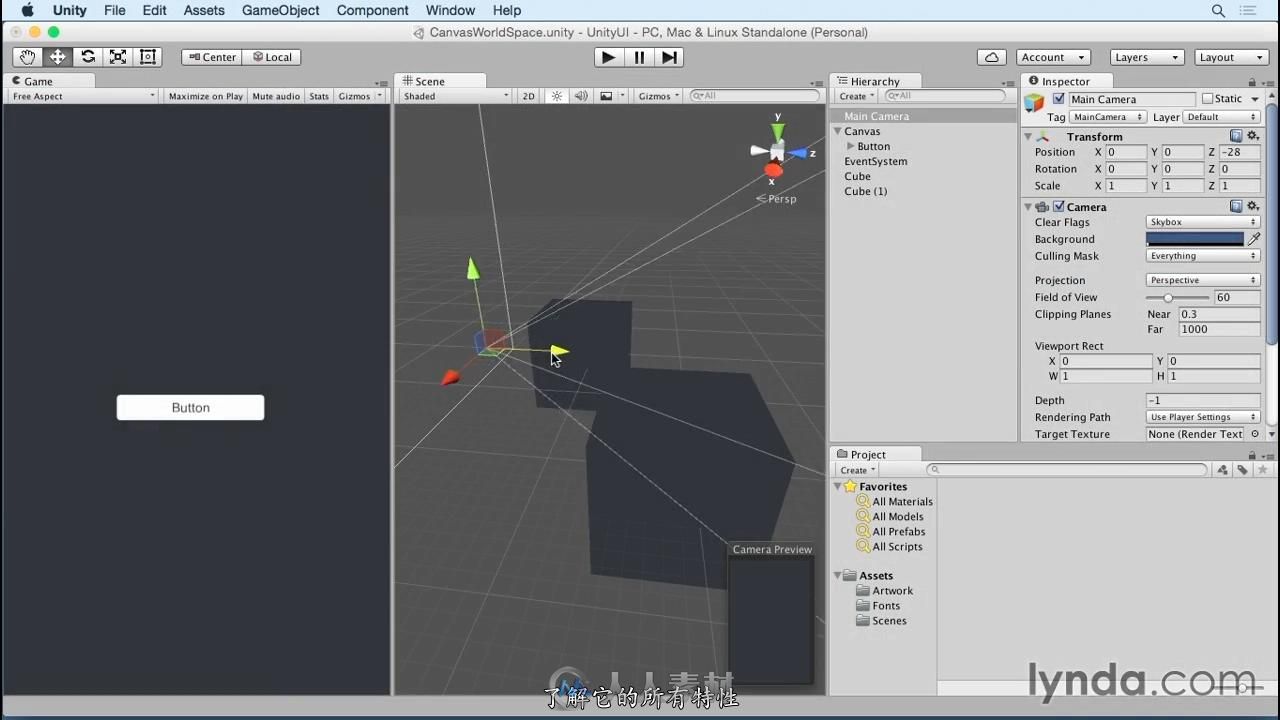Toggle the Static checkbox

[1208, 99]
